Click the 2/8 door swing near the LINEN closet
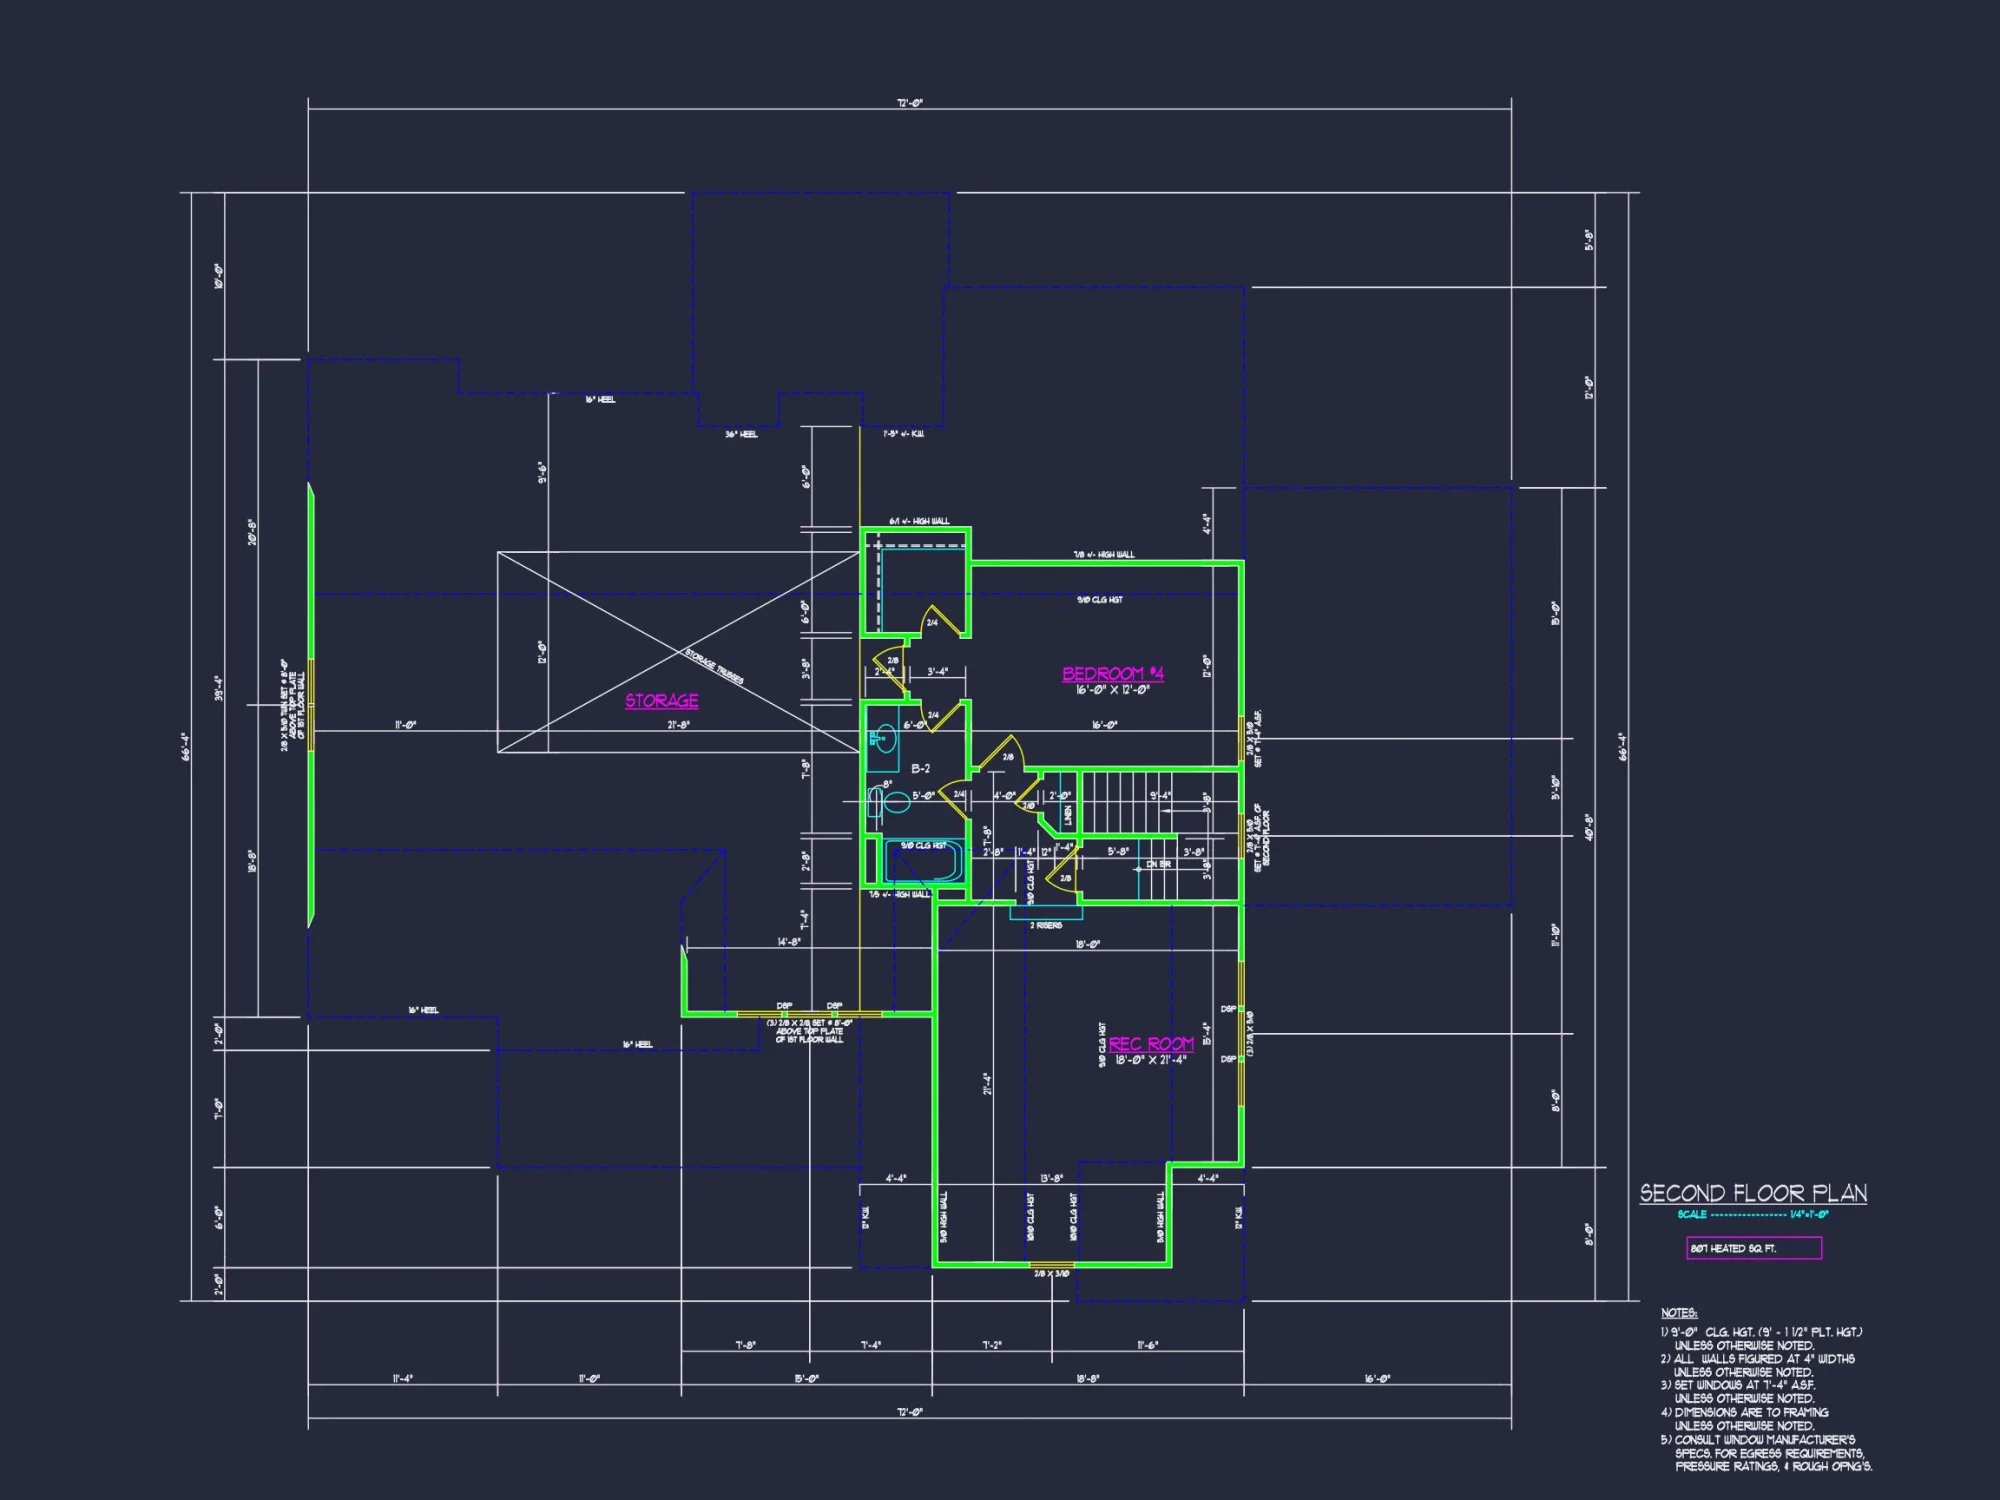The height and width of the screenshot is (1500, 2000). 1026,800
